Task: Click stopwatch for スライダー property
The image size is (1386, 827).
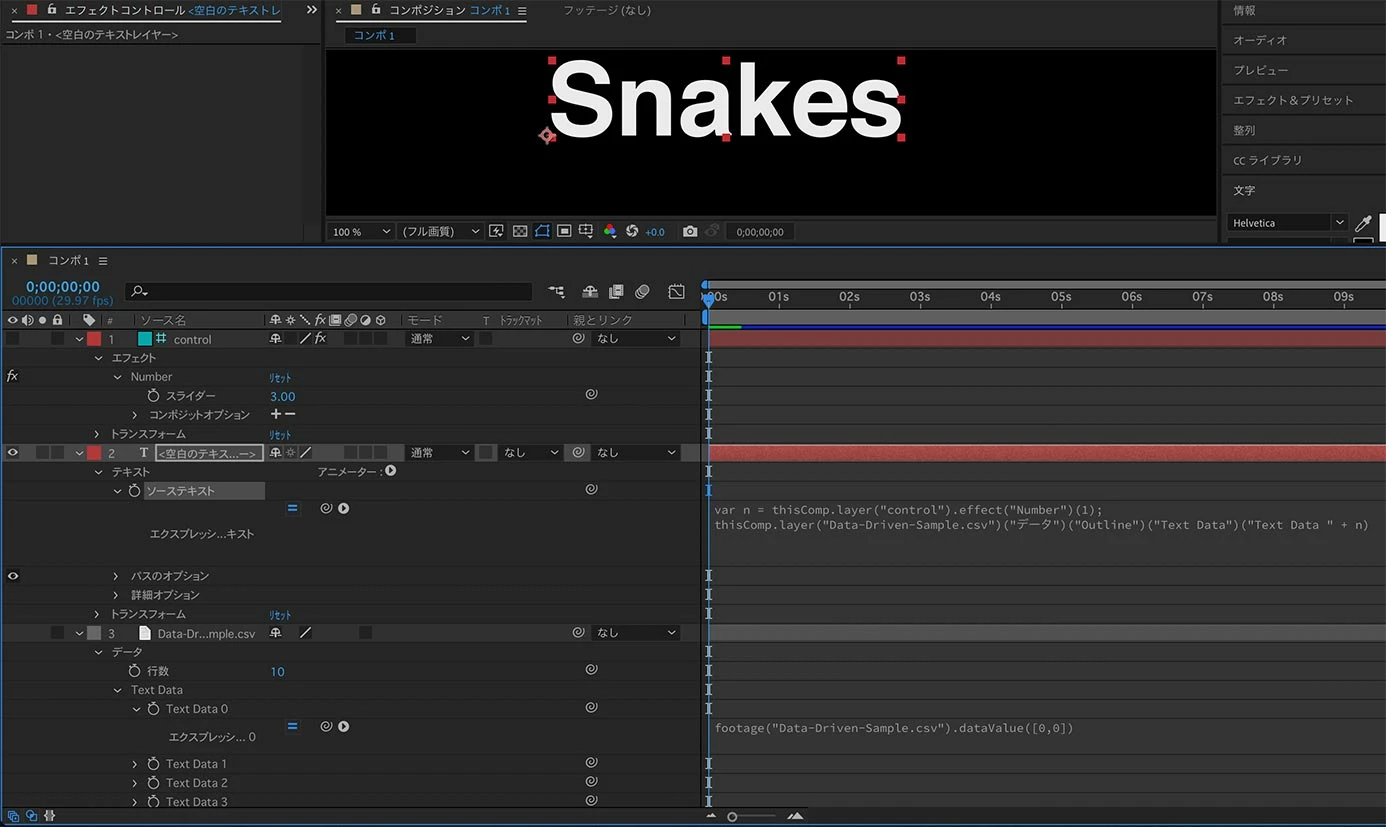Action: coord(154,396)
